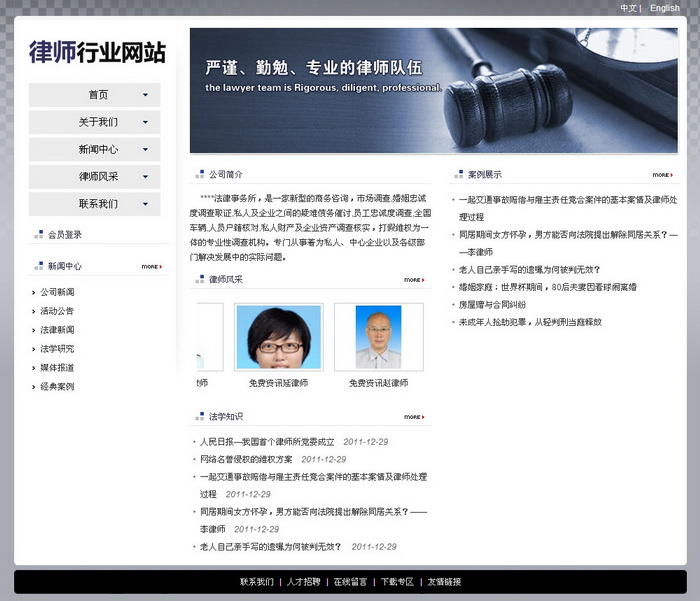Switch language to 中文
The height and width of the screenshot is (601, 700).
tap(628, 8)
